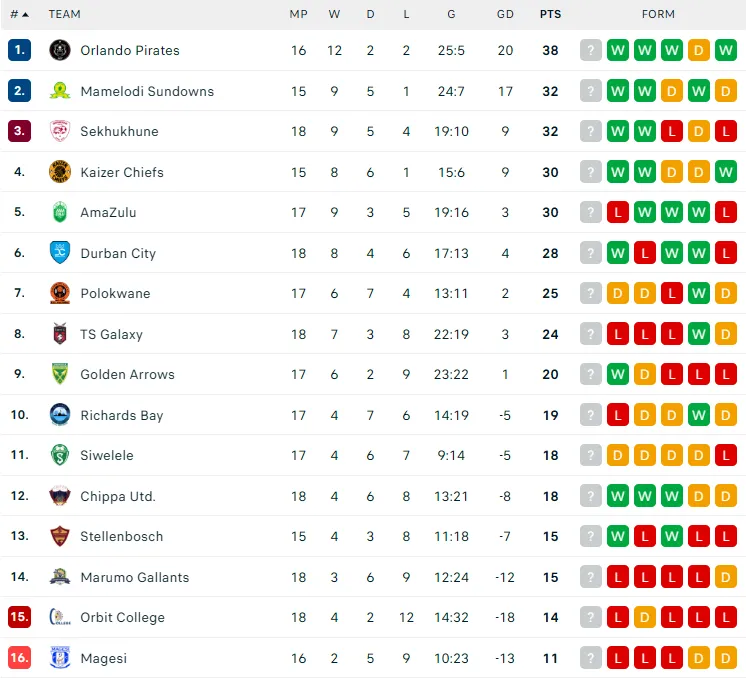Click the TS Galaxy team badge
The image size is (746, 678).
pos(60,334)
